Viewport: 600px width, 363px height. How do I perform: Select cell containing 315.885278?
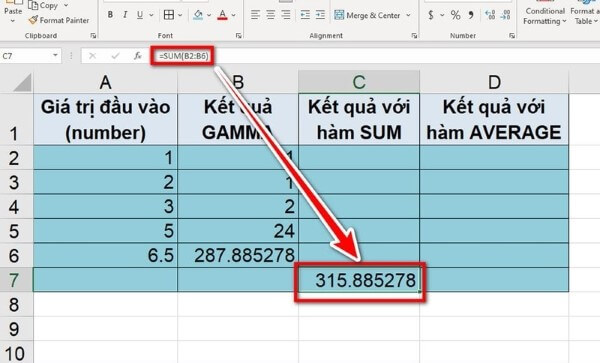(x=359, y=280)
